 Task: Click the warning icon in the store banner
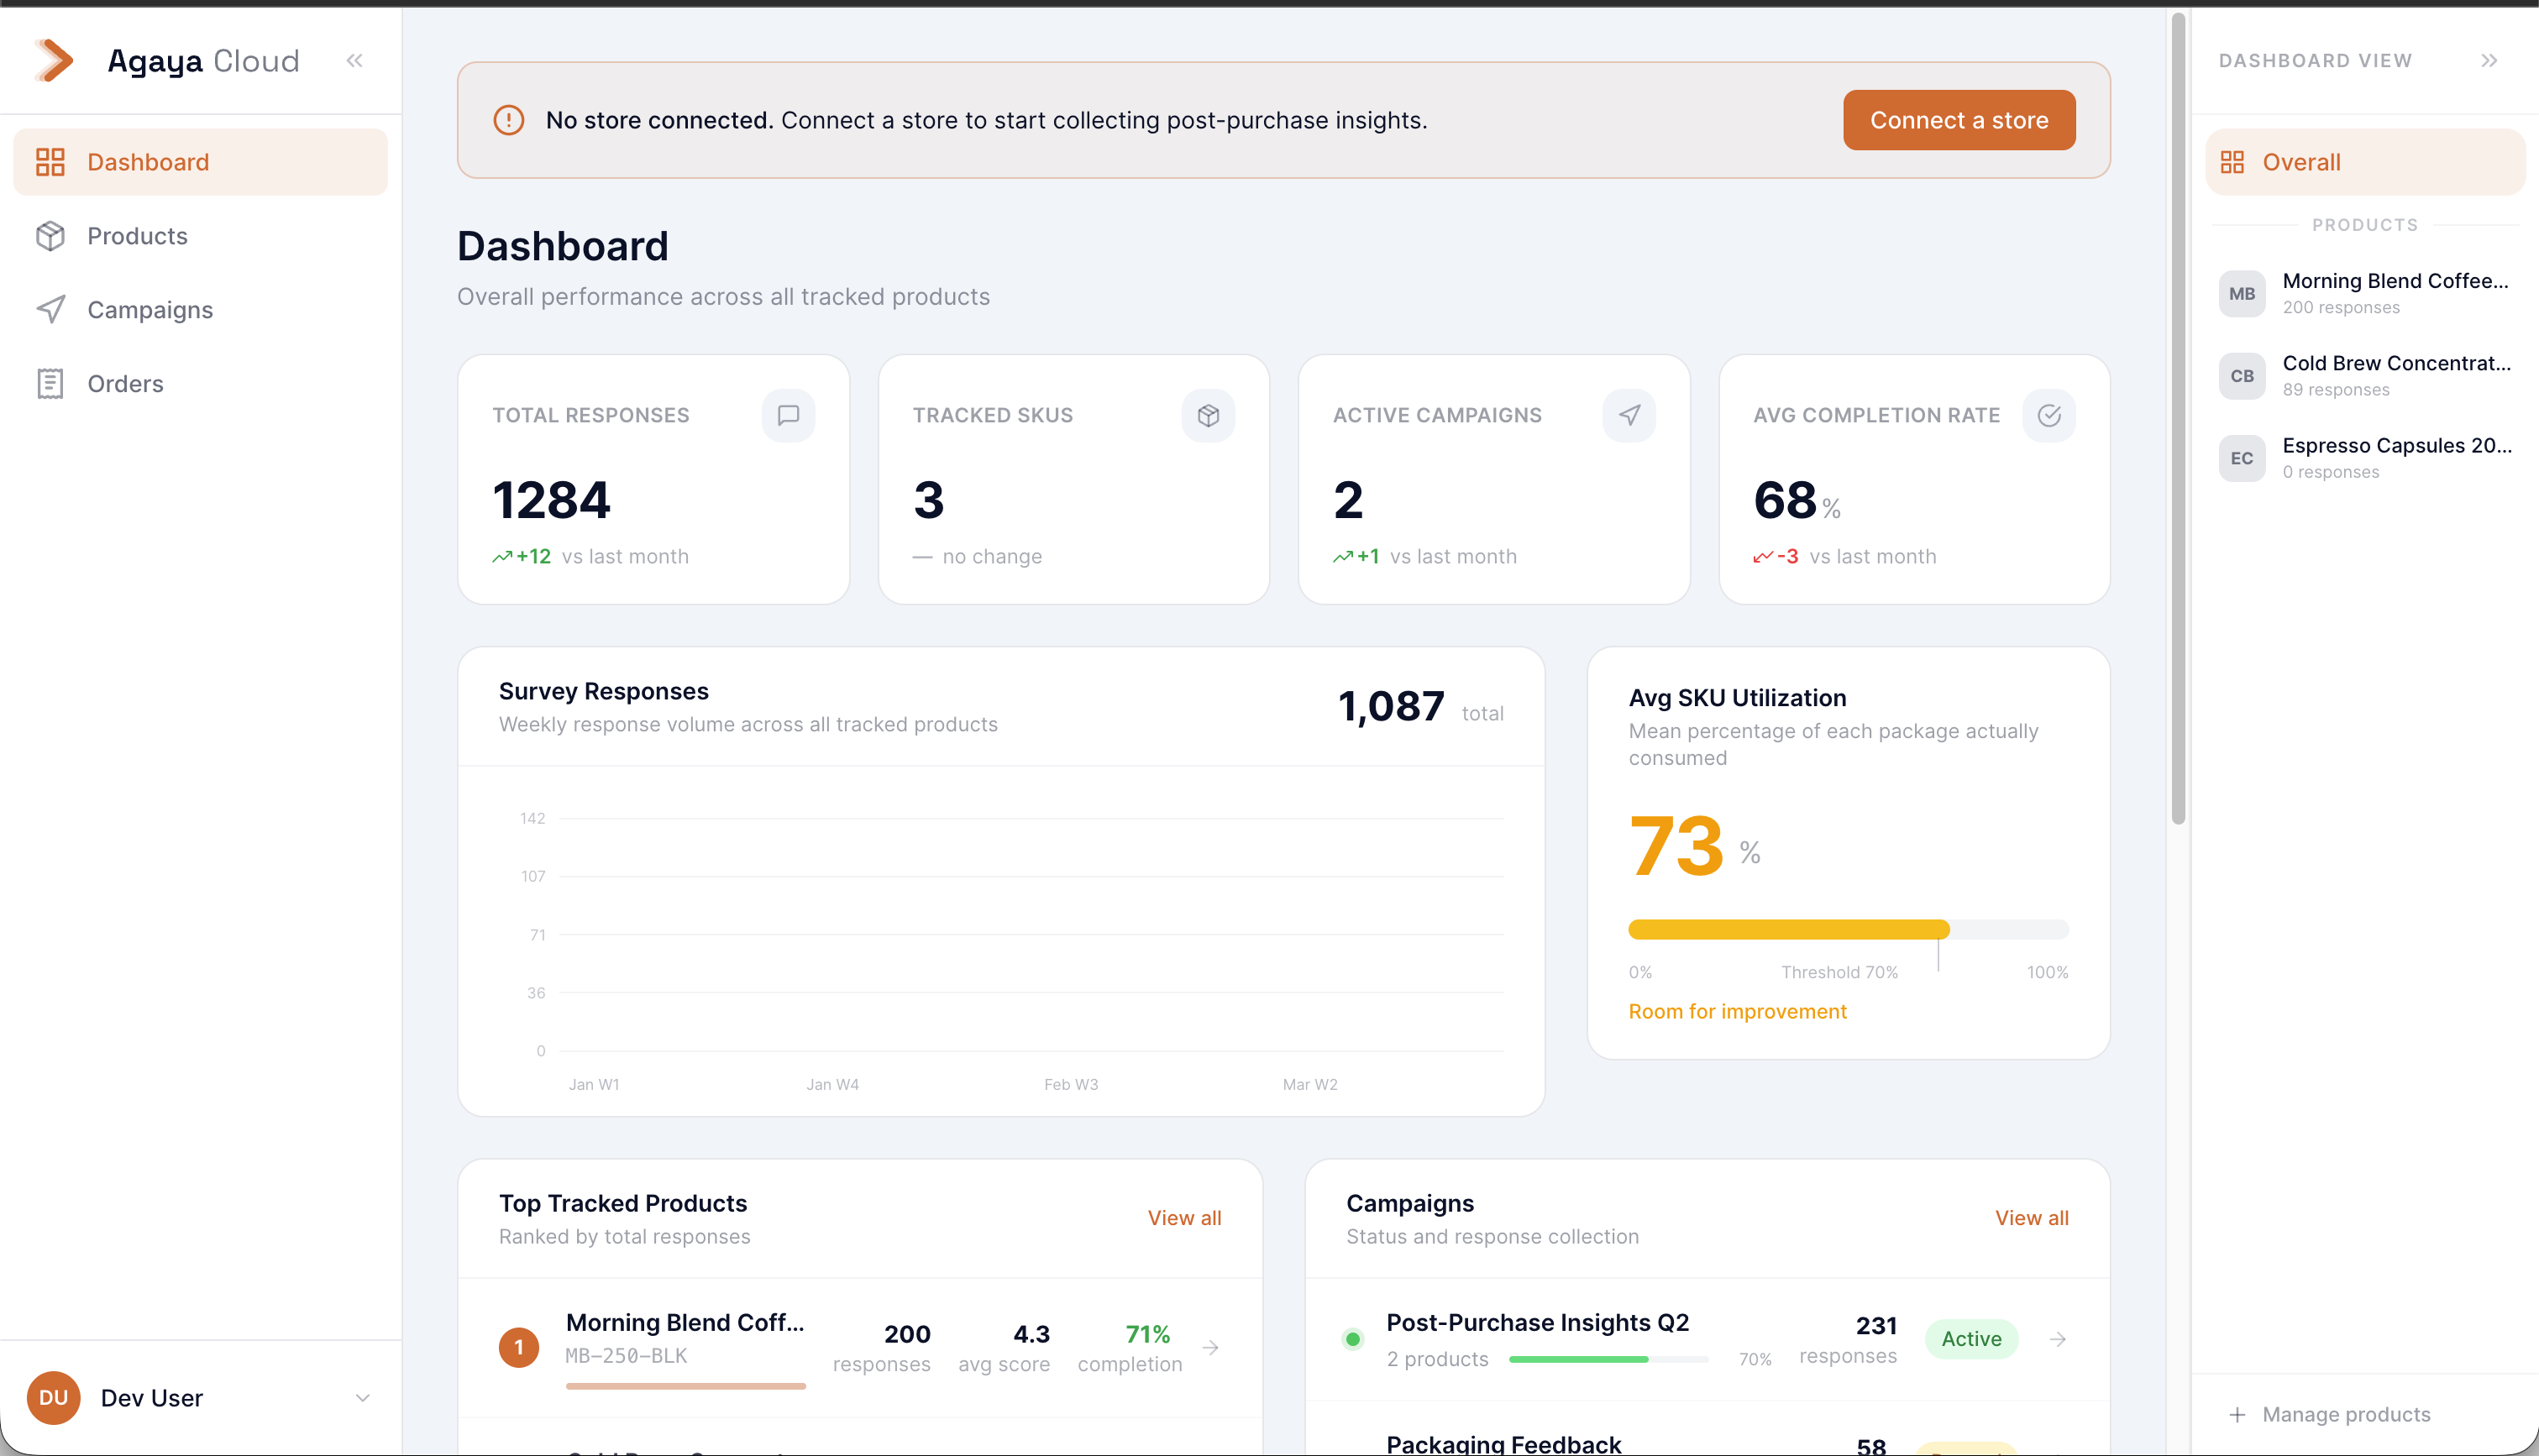tap(509, 120)
